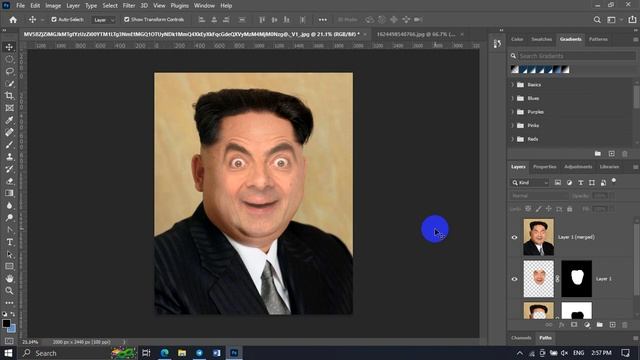Add layer style with fx icon
This screenshot has height=360, width=640.
click(562, 325)
